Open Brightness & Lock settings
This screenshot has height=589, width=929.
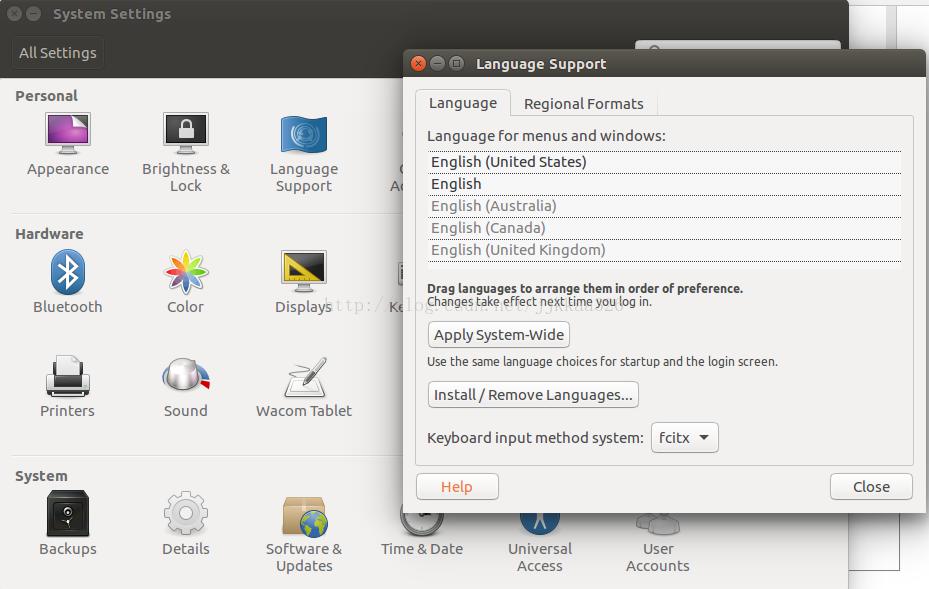coord(185,152)
